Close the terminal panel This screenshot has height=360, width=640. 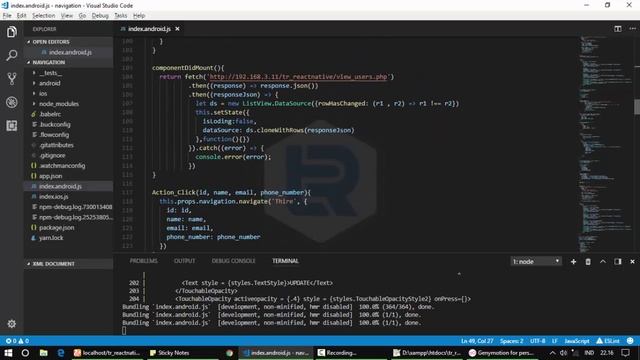[632, 262]
